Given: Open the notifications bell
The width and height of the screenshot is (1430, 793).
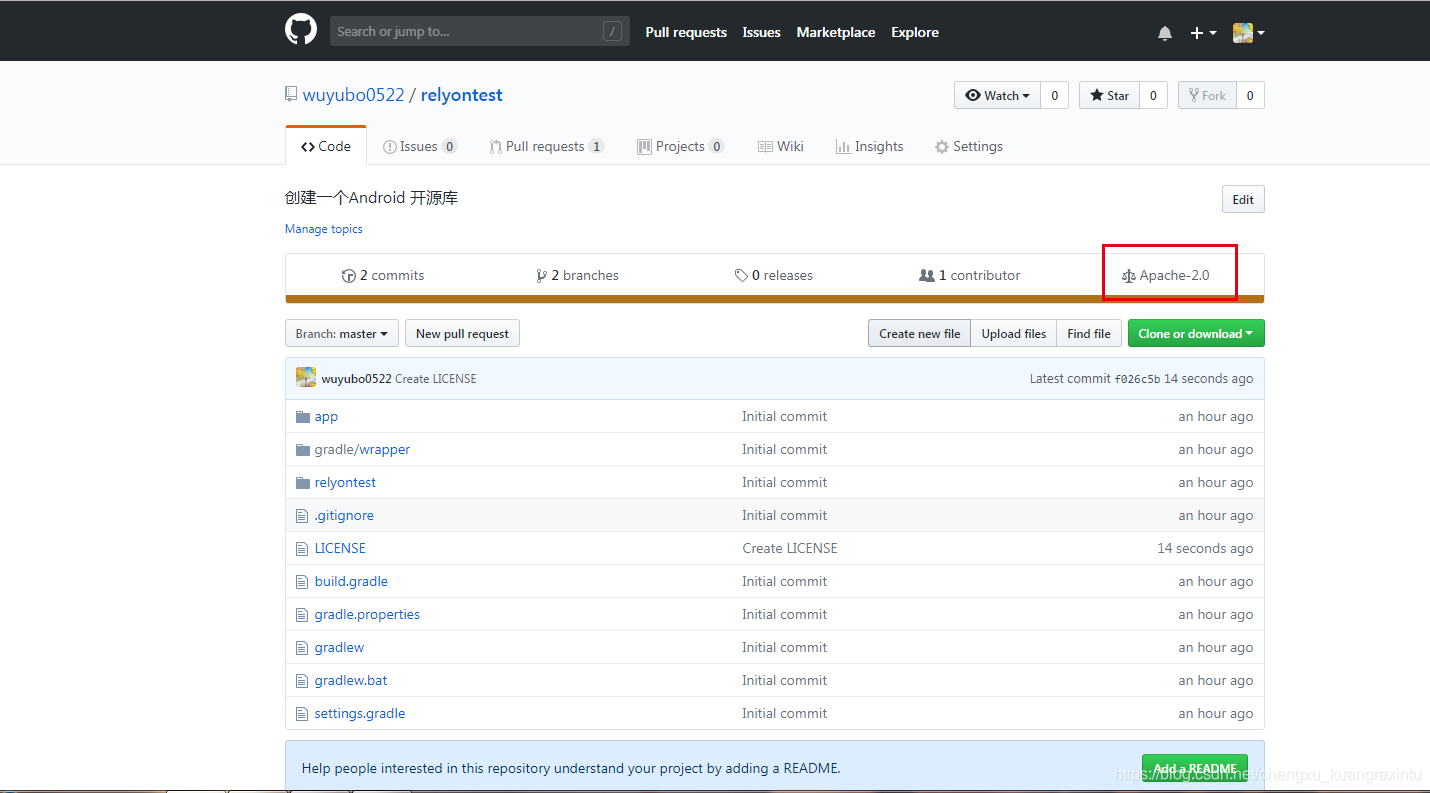Looking at the screenshot, I should pyautogui.click(x=1165, y=33).
